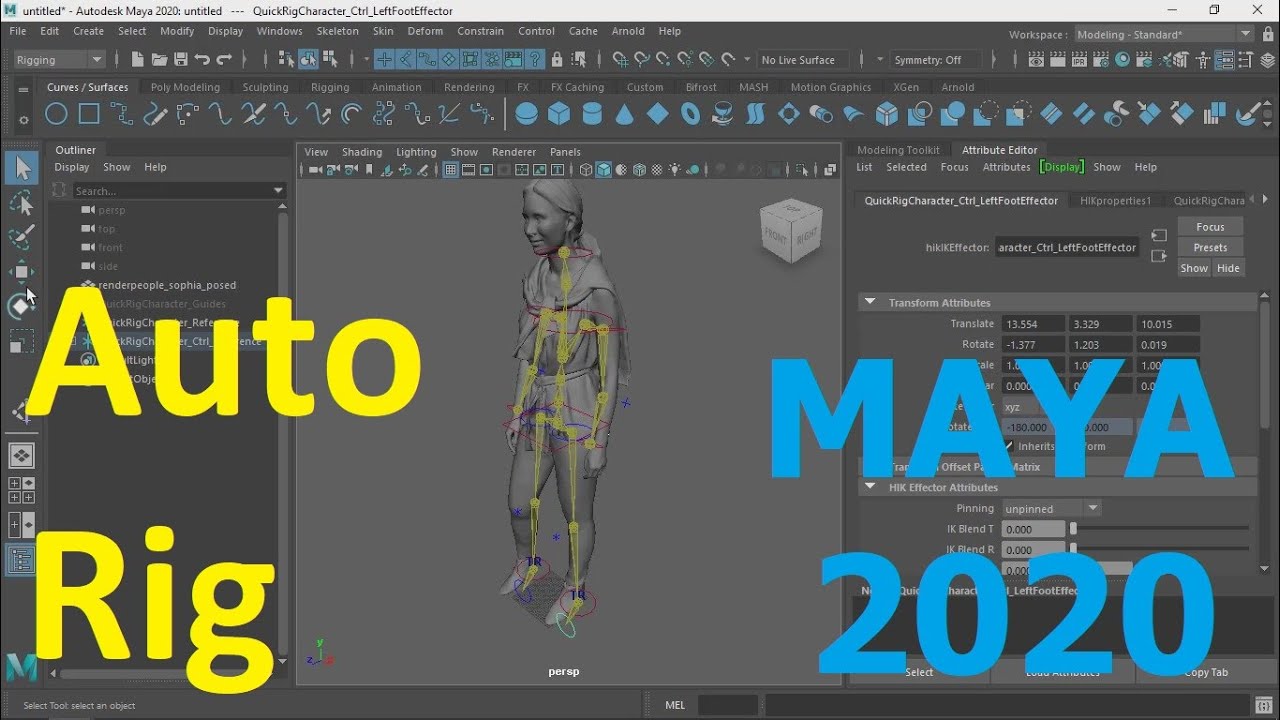Open the Skeleton menu
1280x720 pixels.
point(337,31)
